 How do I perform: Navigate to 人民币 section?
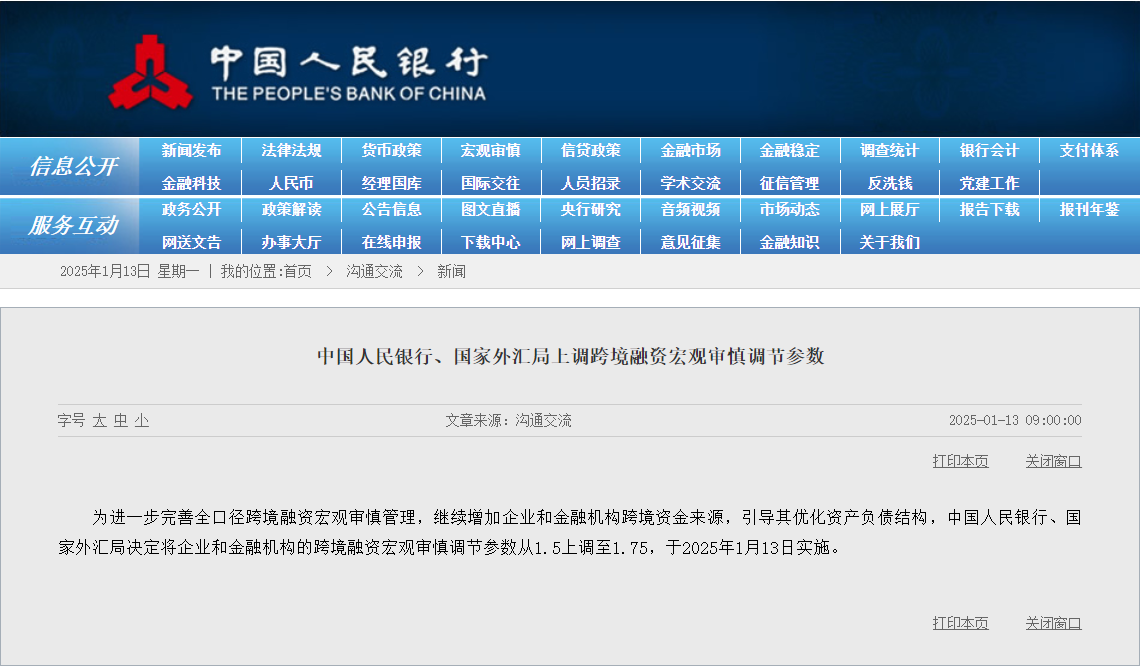(x=291, y=184)
